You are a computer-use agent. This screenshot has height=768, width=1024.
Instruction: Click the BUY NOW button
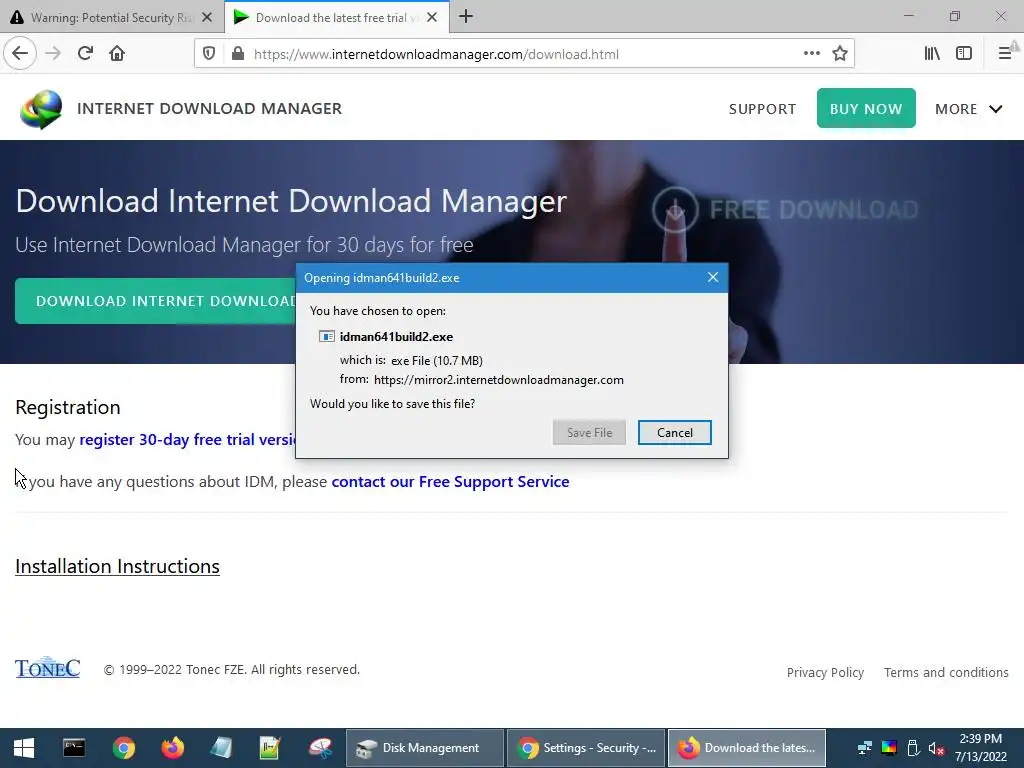point(866,108)
